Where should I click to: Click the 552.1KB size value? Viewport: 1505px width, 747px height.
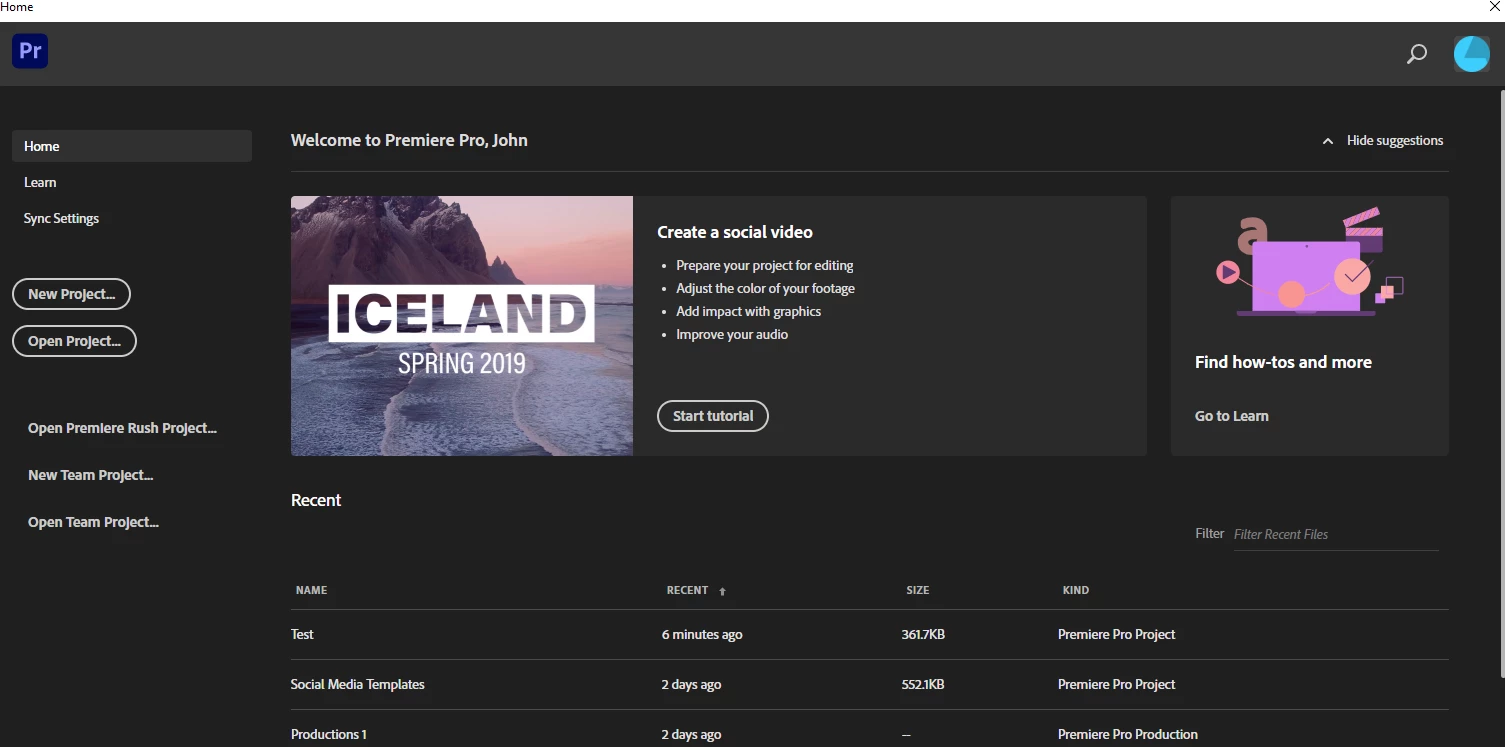[923, 684]
